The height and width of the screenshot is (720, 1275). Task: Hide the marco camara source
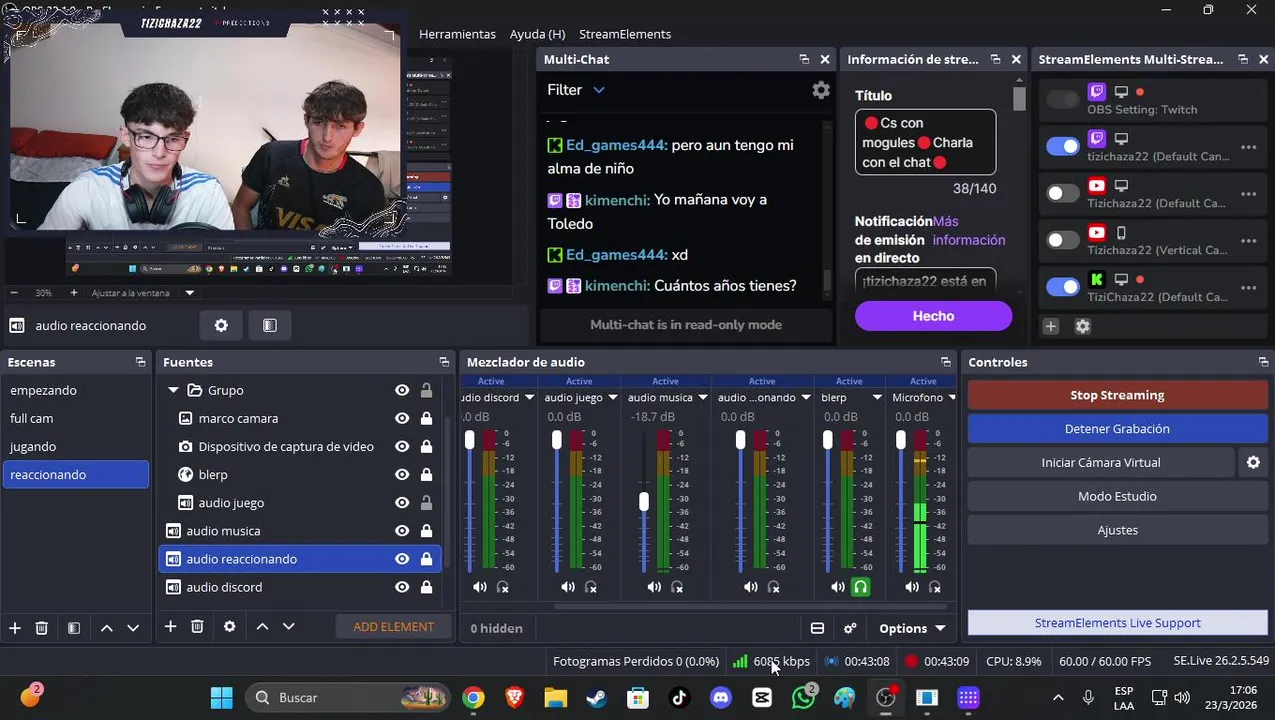click(x=402, y=418)
